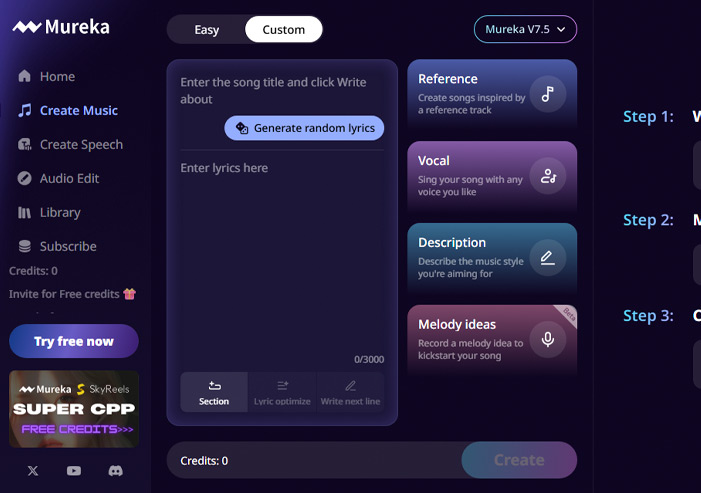Open Create Speech in sidebar
The width and height of the screenshot is (701, 493).
tap(80, 145)
